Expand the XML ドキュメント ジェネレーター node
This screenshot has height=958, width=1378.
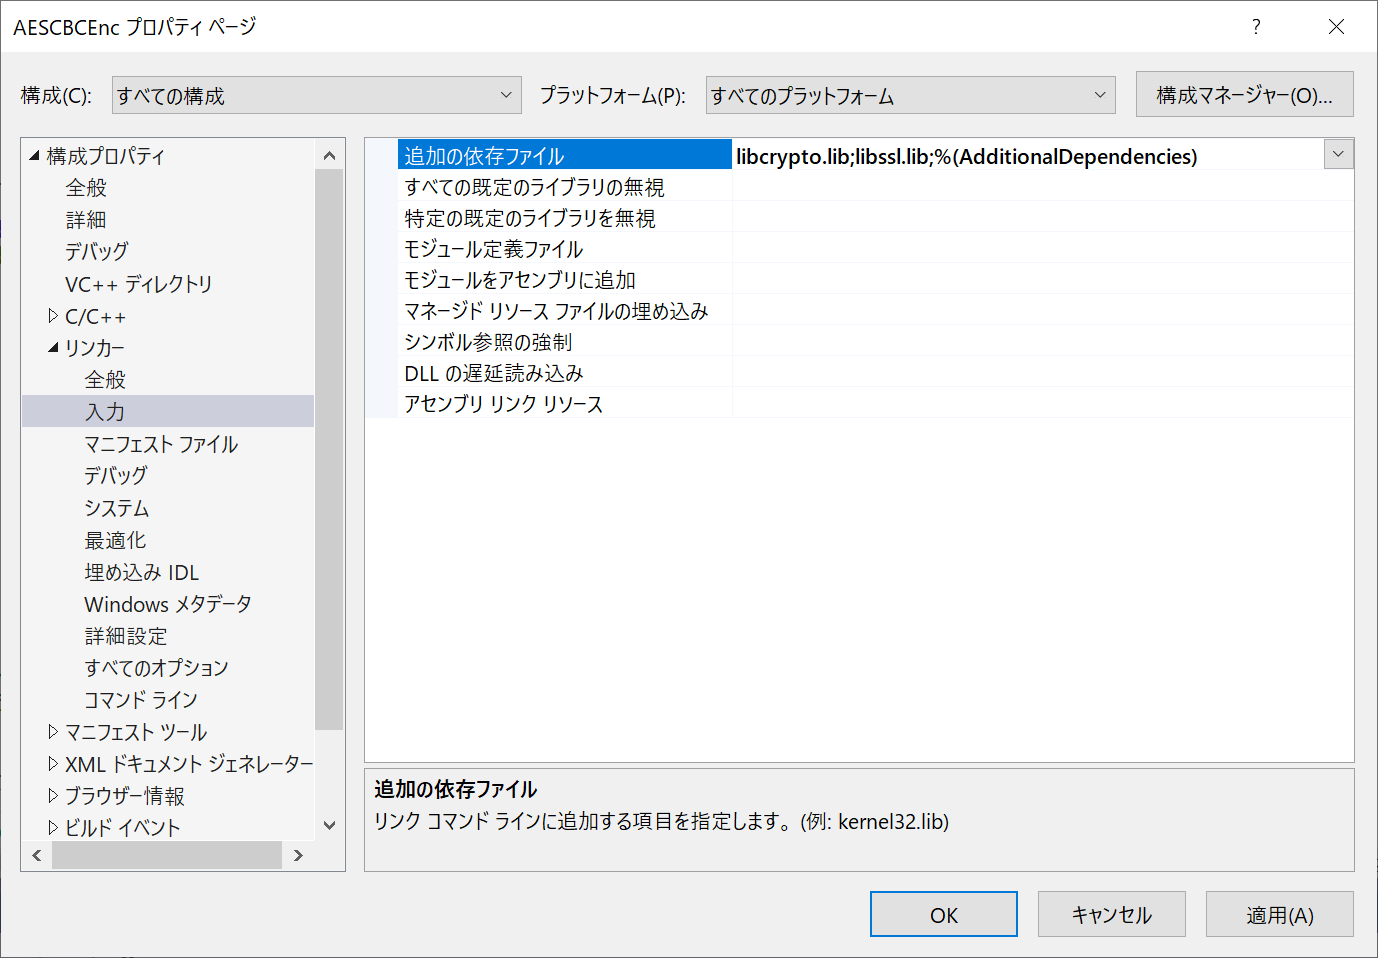tap(53, 763)
